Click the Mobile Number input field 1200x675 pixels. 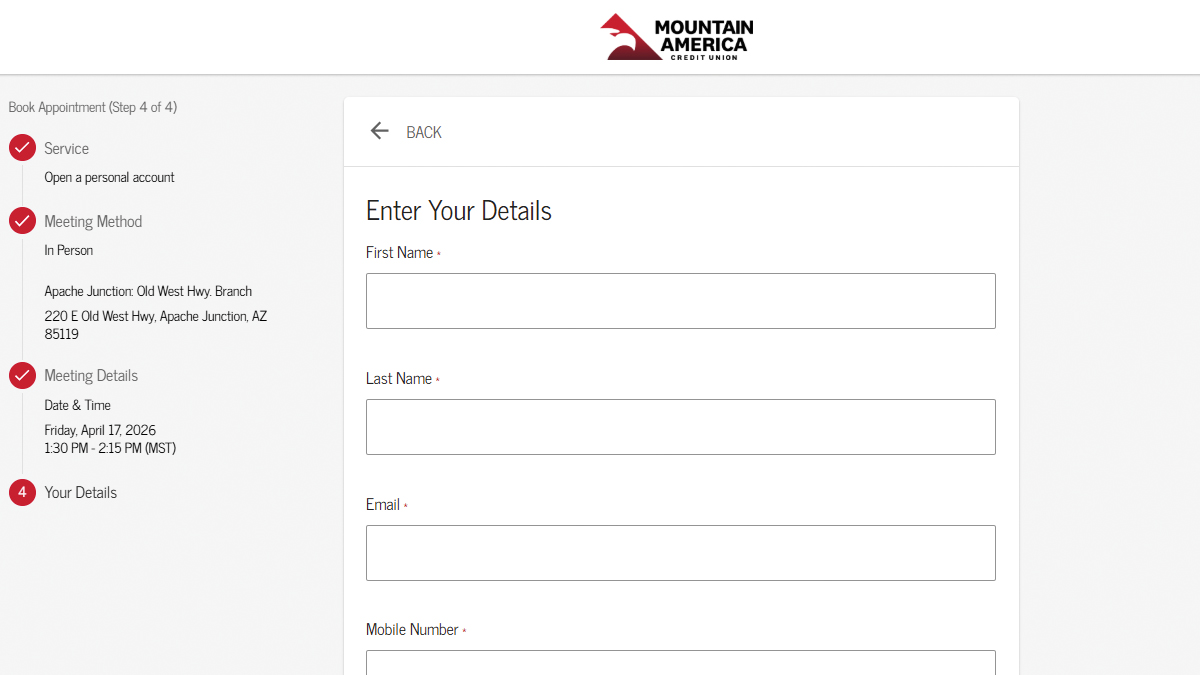tap(680, 663)
